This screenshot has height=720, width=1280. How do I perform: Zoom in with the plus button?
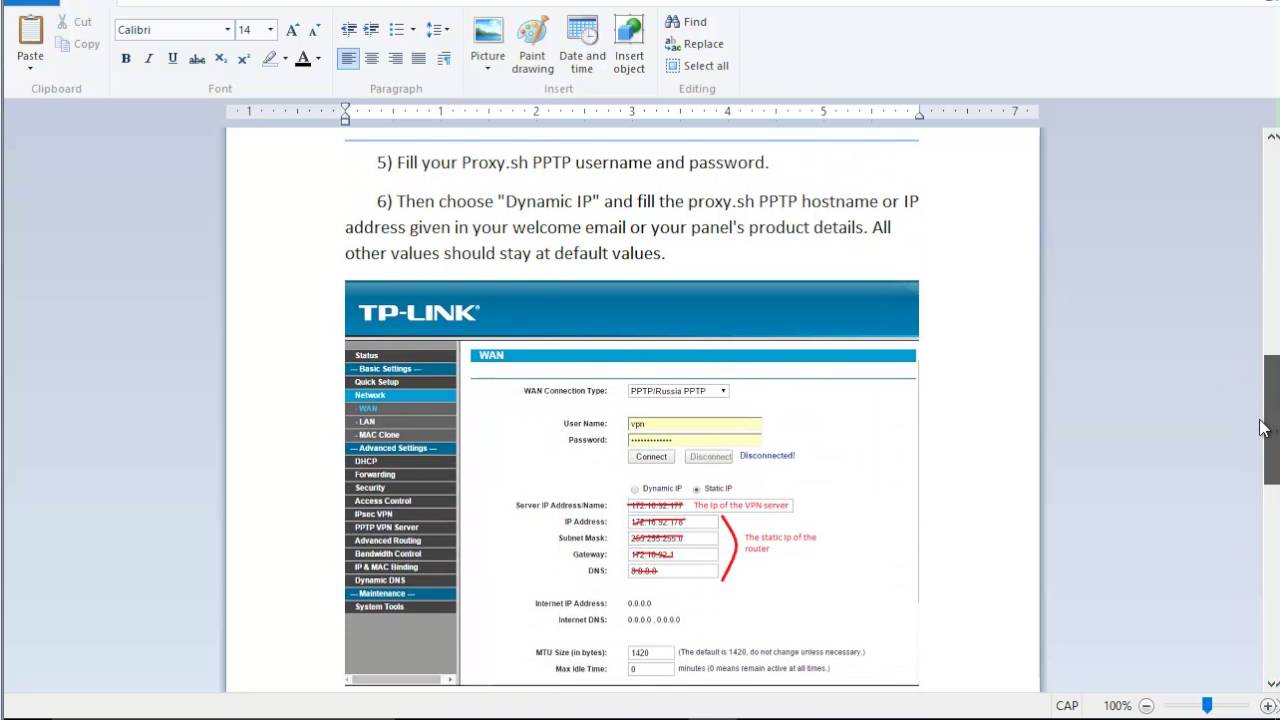[x=1268, y=706]
